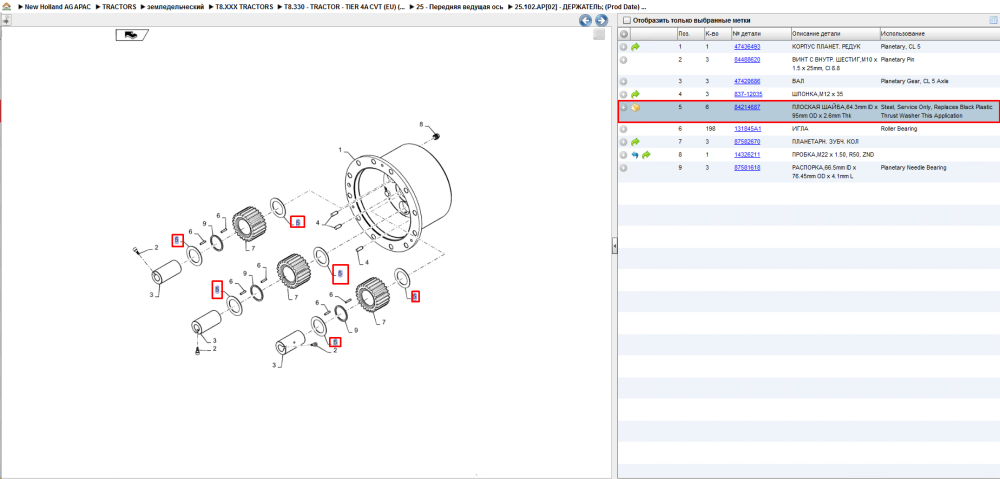The width and height of the screenshot is (1000, 479).
Task: Select the 'ПЛОСКАЯ ШАЙБА' description cell
Action: 834,112
